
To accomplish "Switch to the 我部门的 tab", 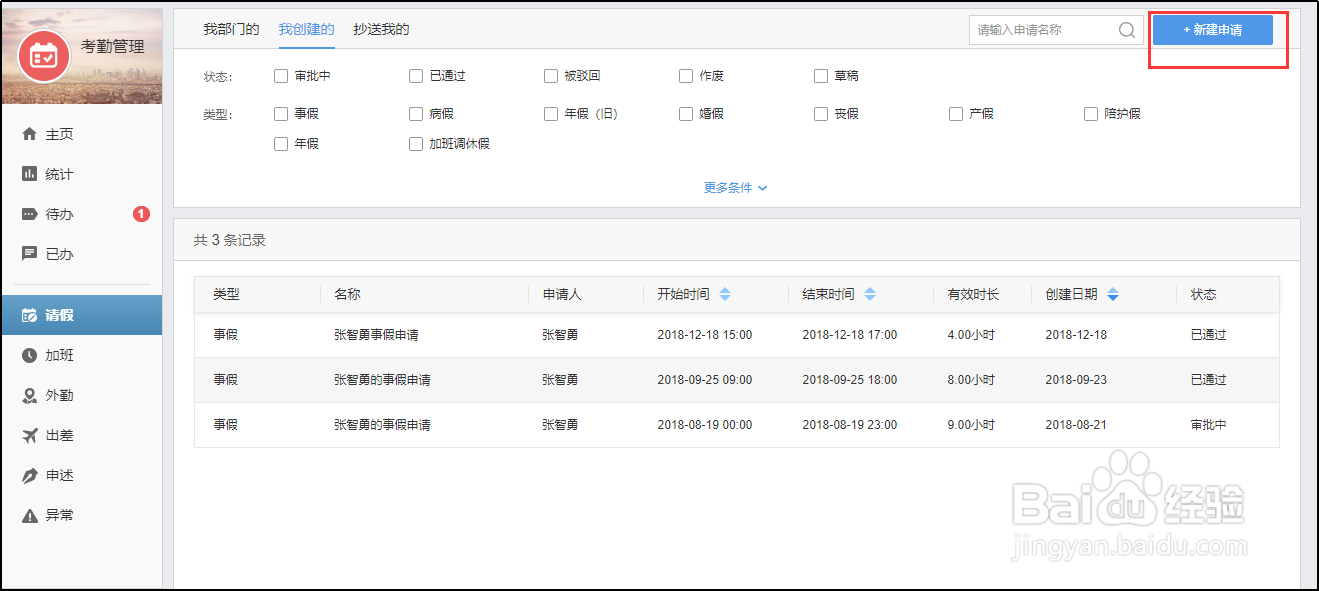I will 231,30.
